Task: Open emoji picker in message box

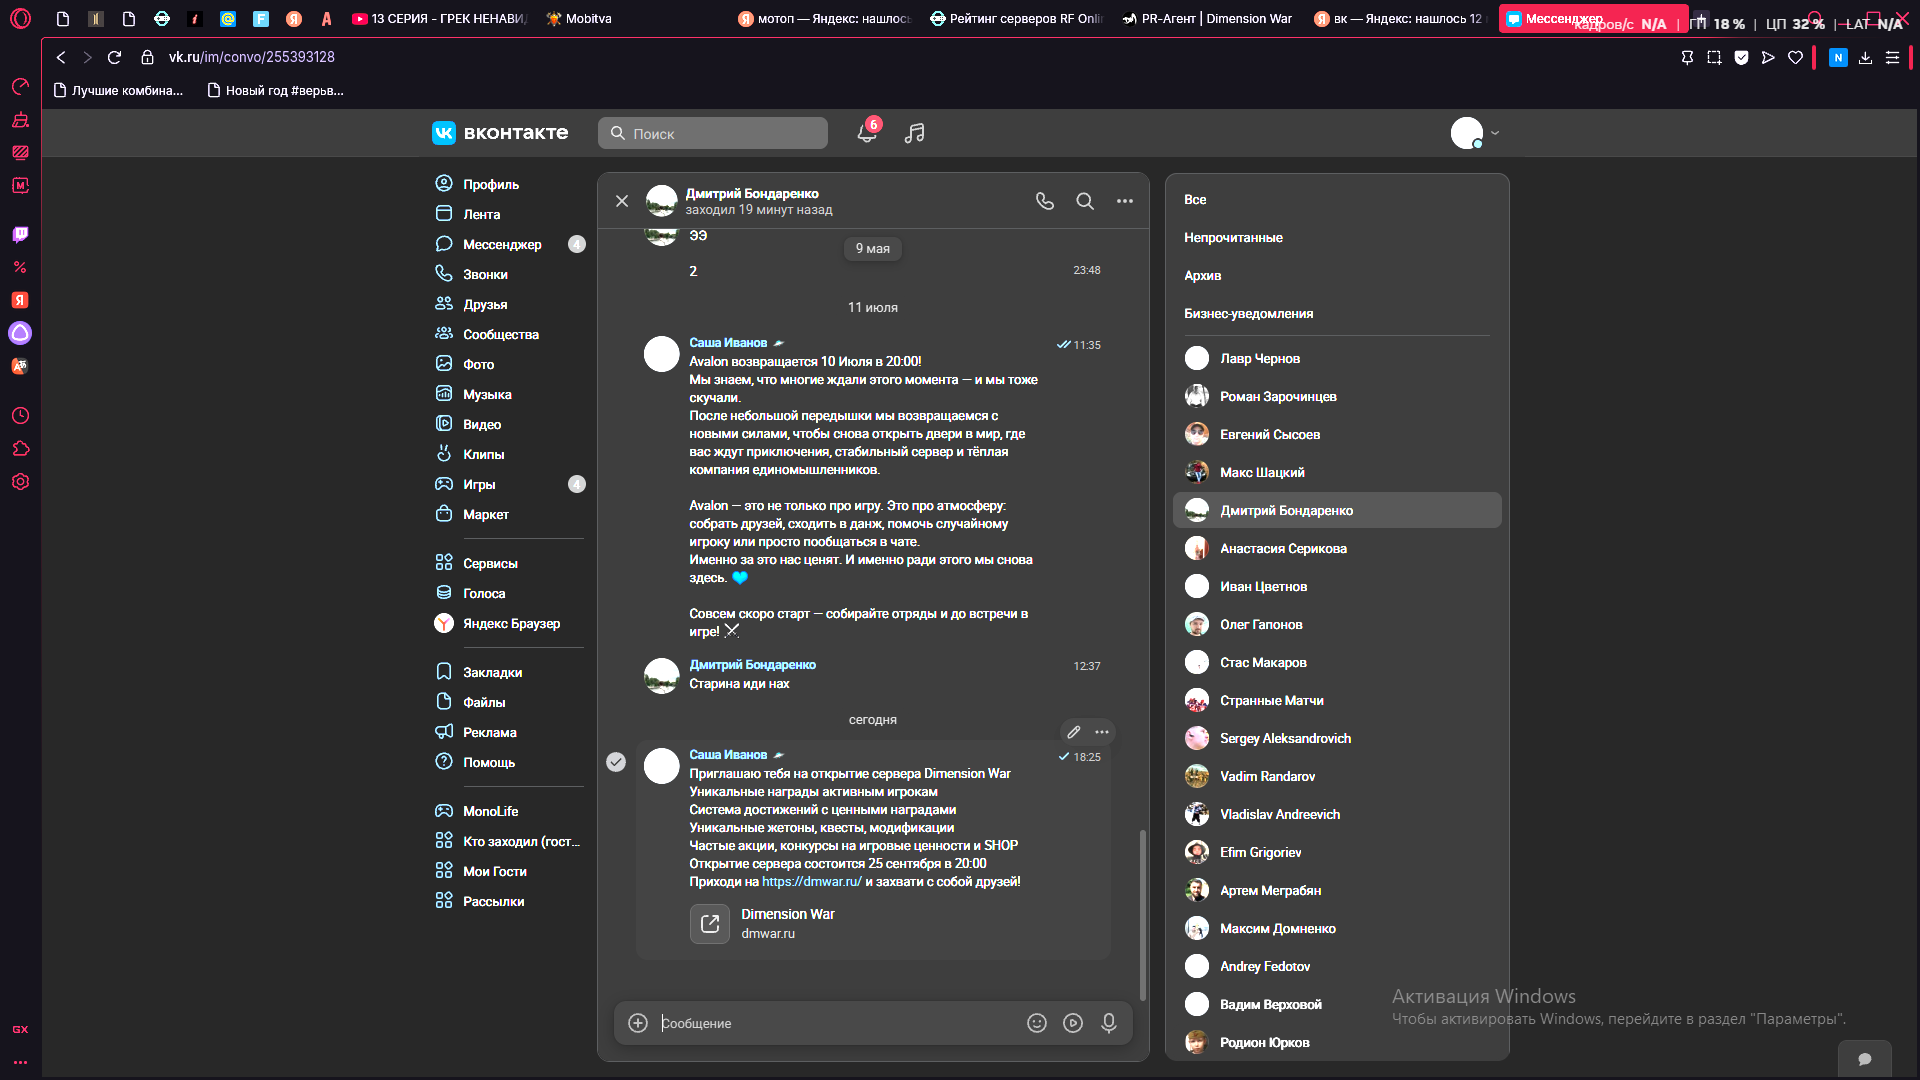Action: pos(1037,1023)
